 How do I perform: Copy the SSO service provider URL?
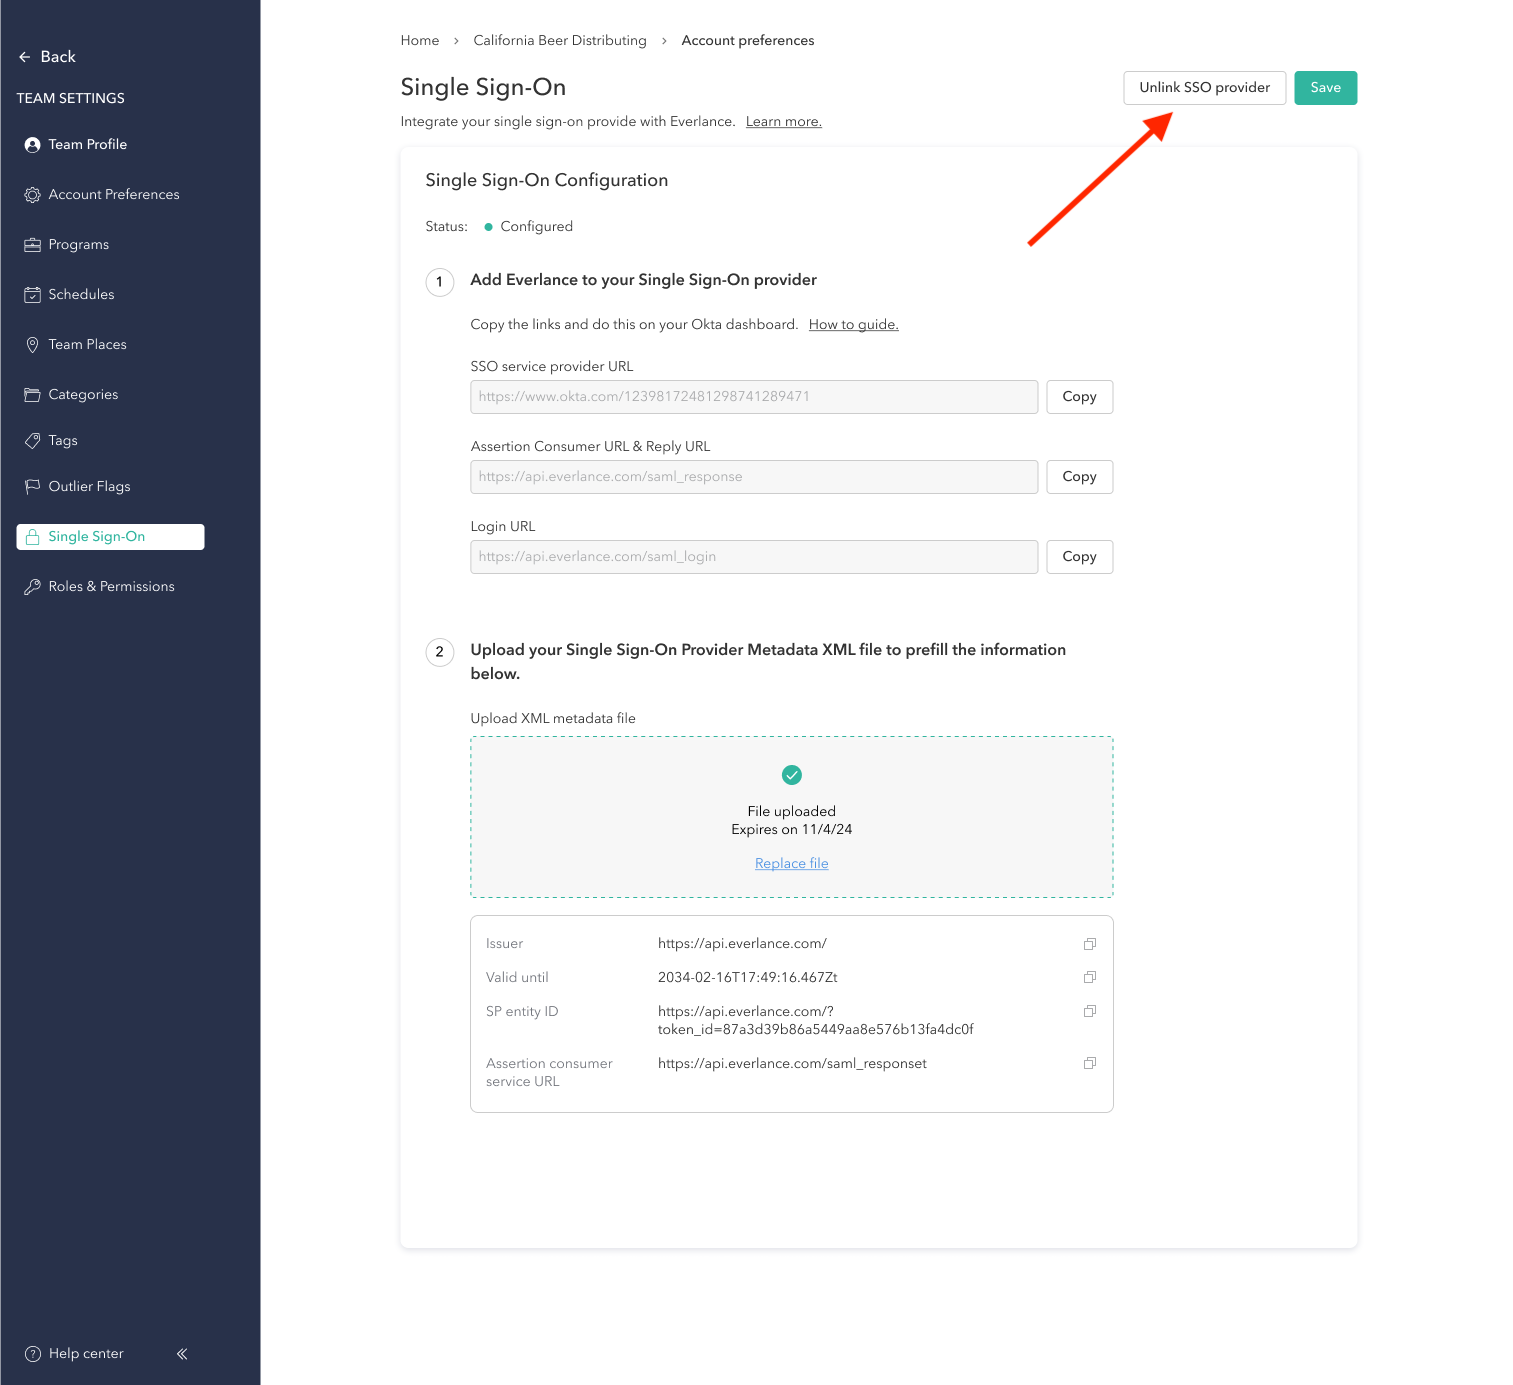1079,397
